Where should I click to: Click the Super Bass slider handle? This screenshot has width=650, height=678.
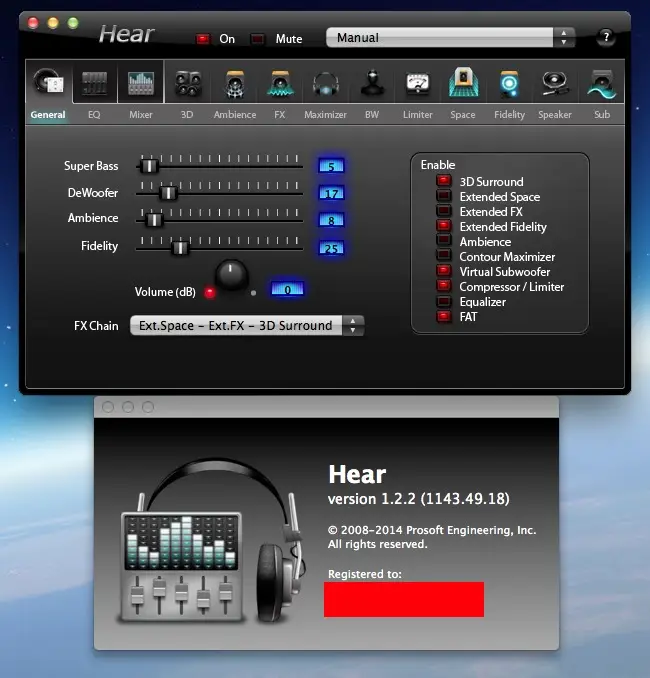pyautogui.click(x=149, y=166)
